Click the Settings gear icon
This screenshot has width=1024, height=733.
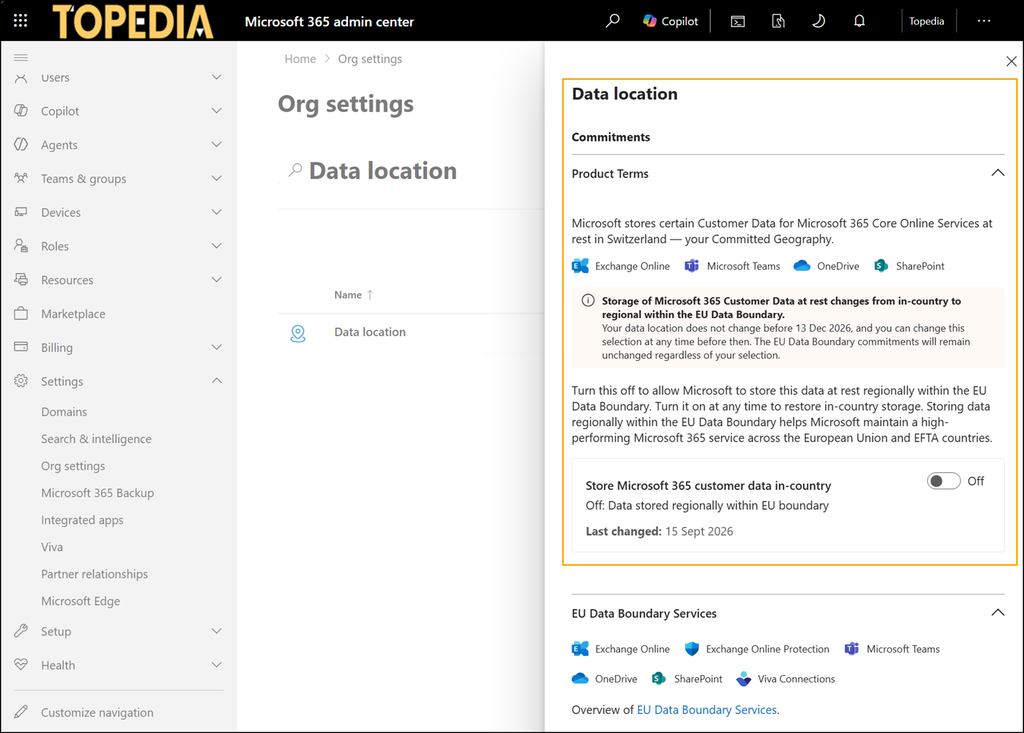(21, 381)
